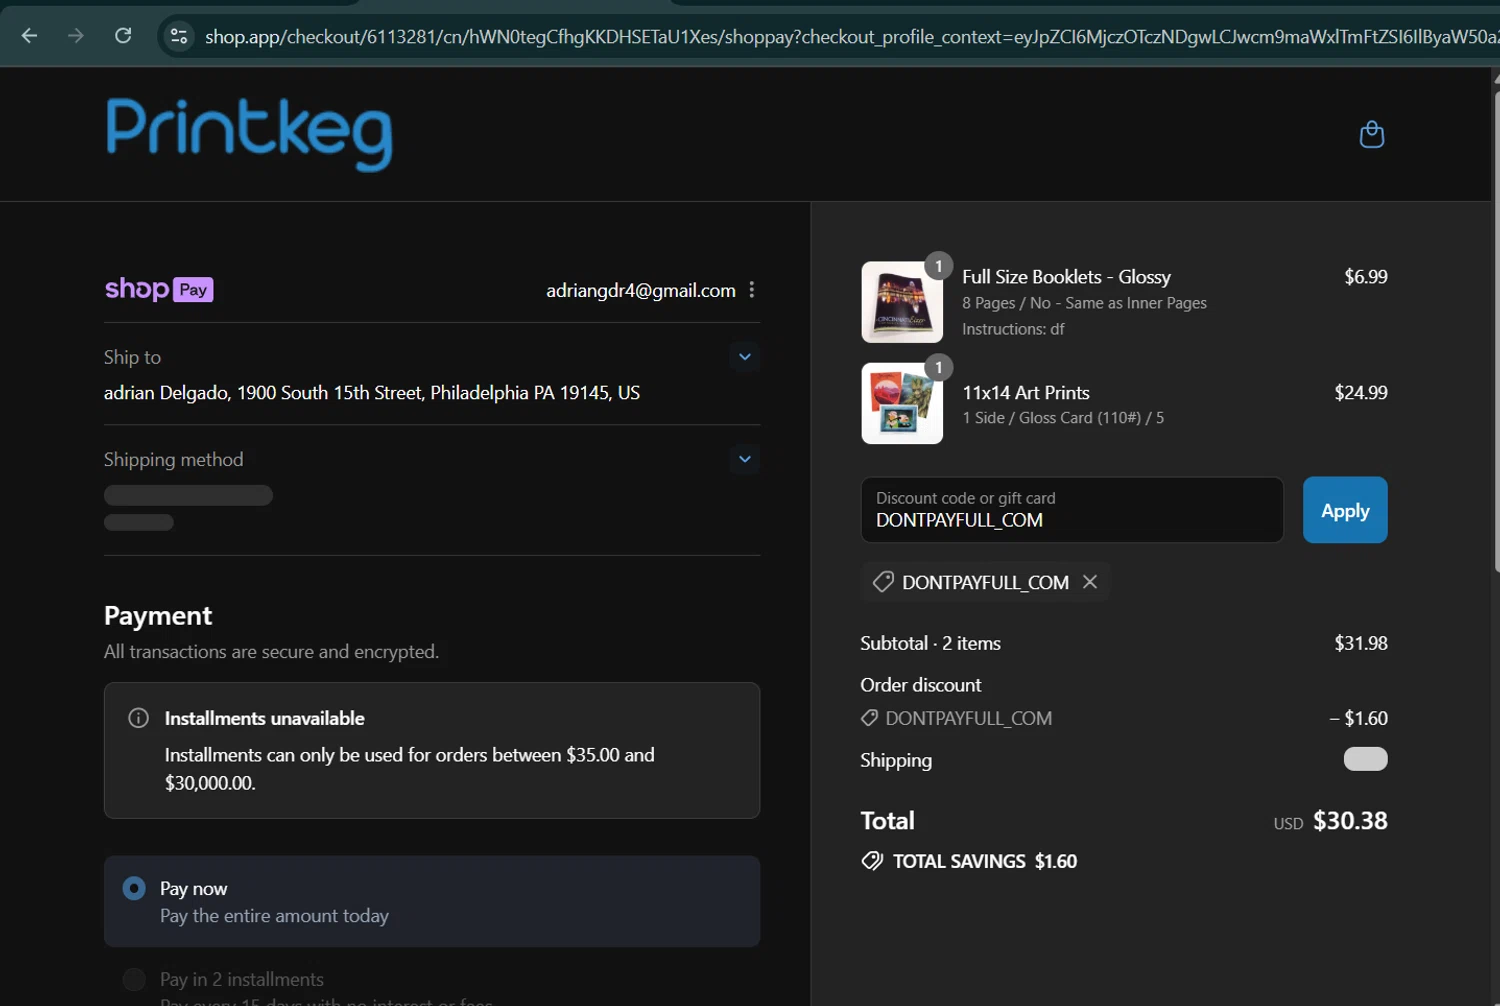Click the Full Size Booklets - Glossy title
Viewport: 1500px width, 1006px height.
tap(1066, 277)
